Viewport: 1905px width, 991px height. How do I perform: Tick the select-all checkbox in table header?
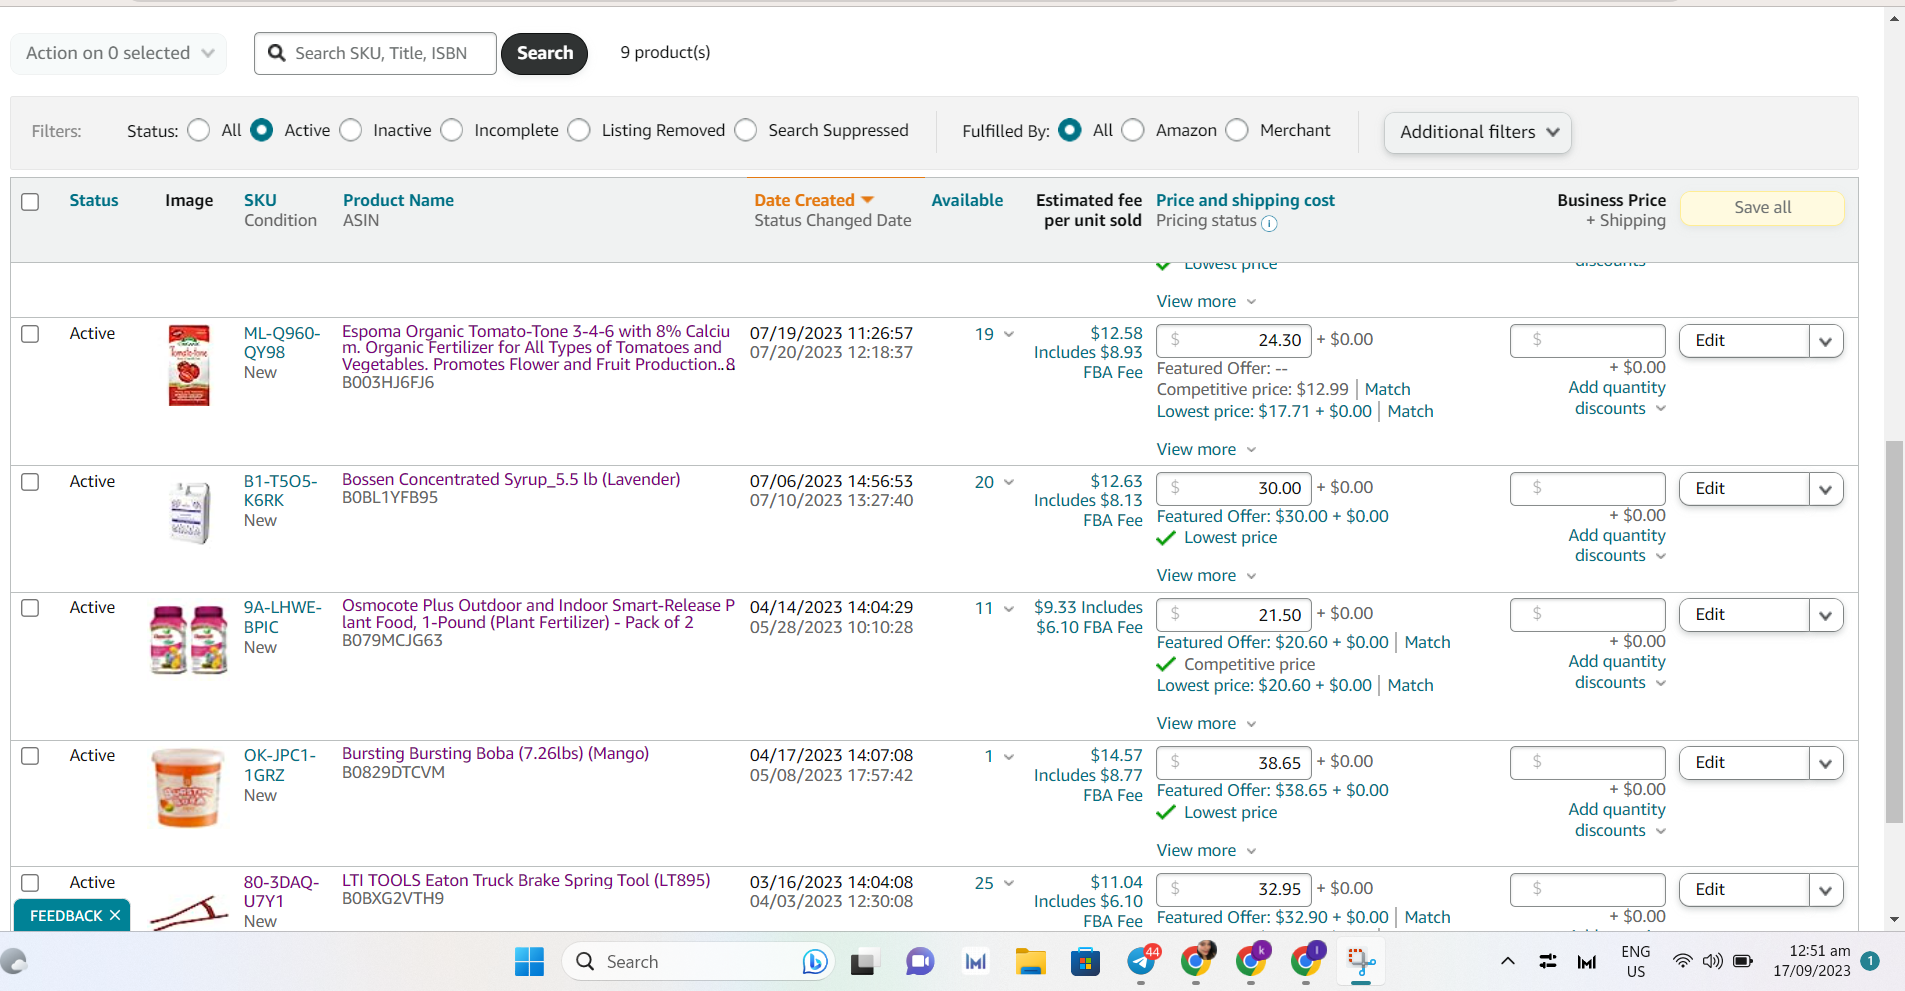coord(30,201)
